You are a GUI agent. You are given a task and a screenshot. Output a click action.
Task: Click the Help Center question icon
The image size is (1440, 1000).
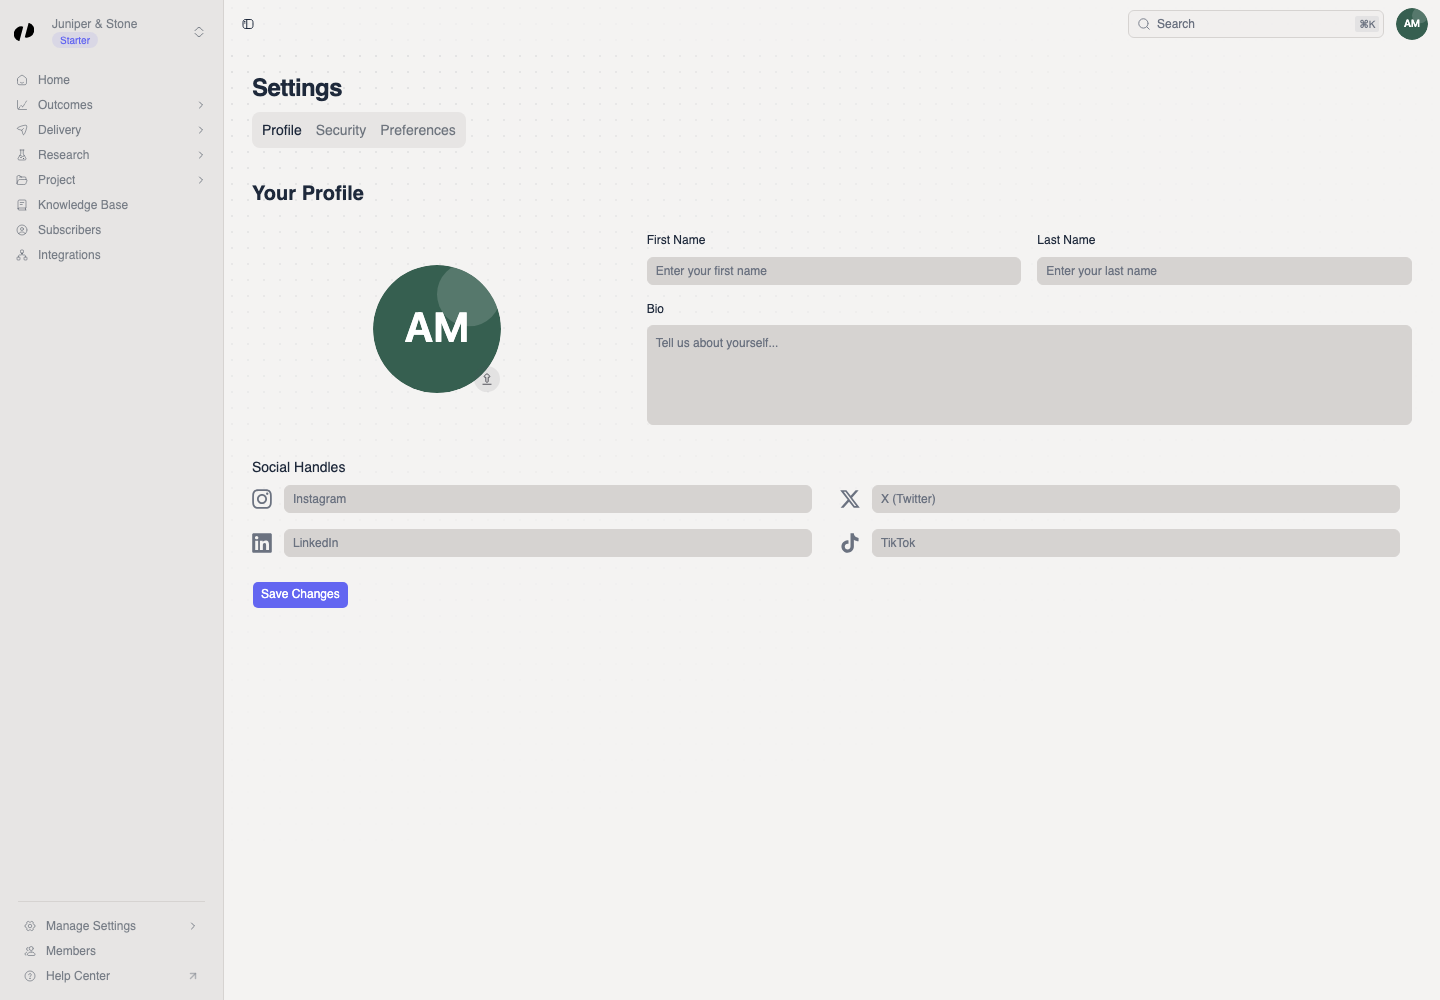(30, 976)
